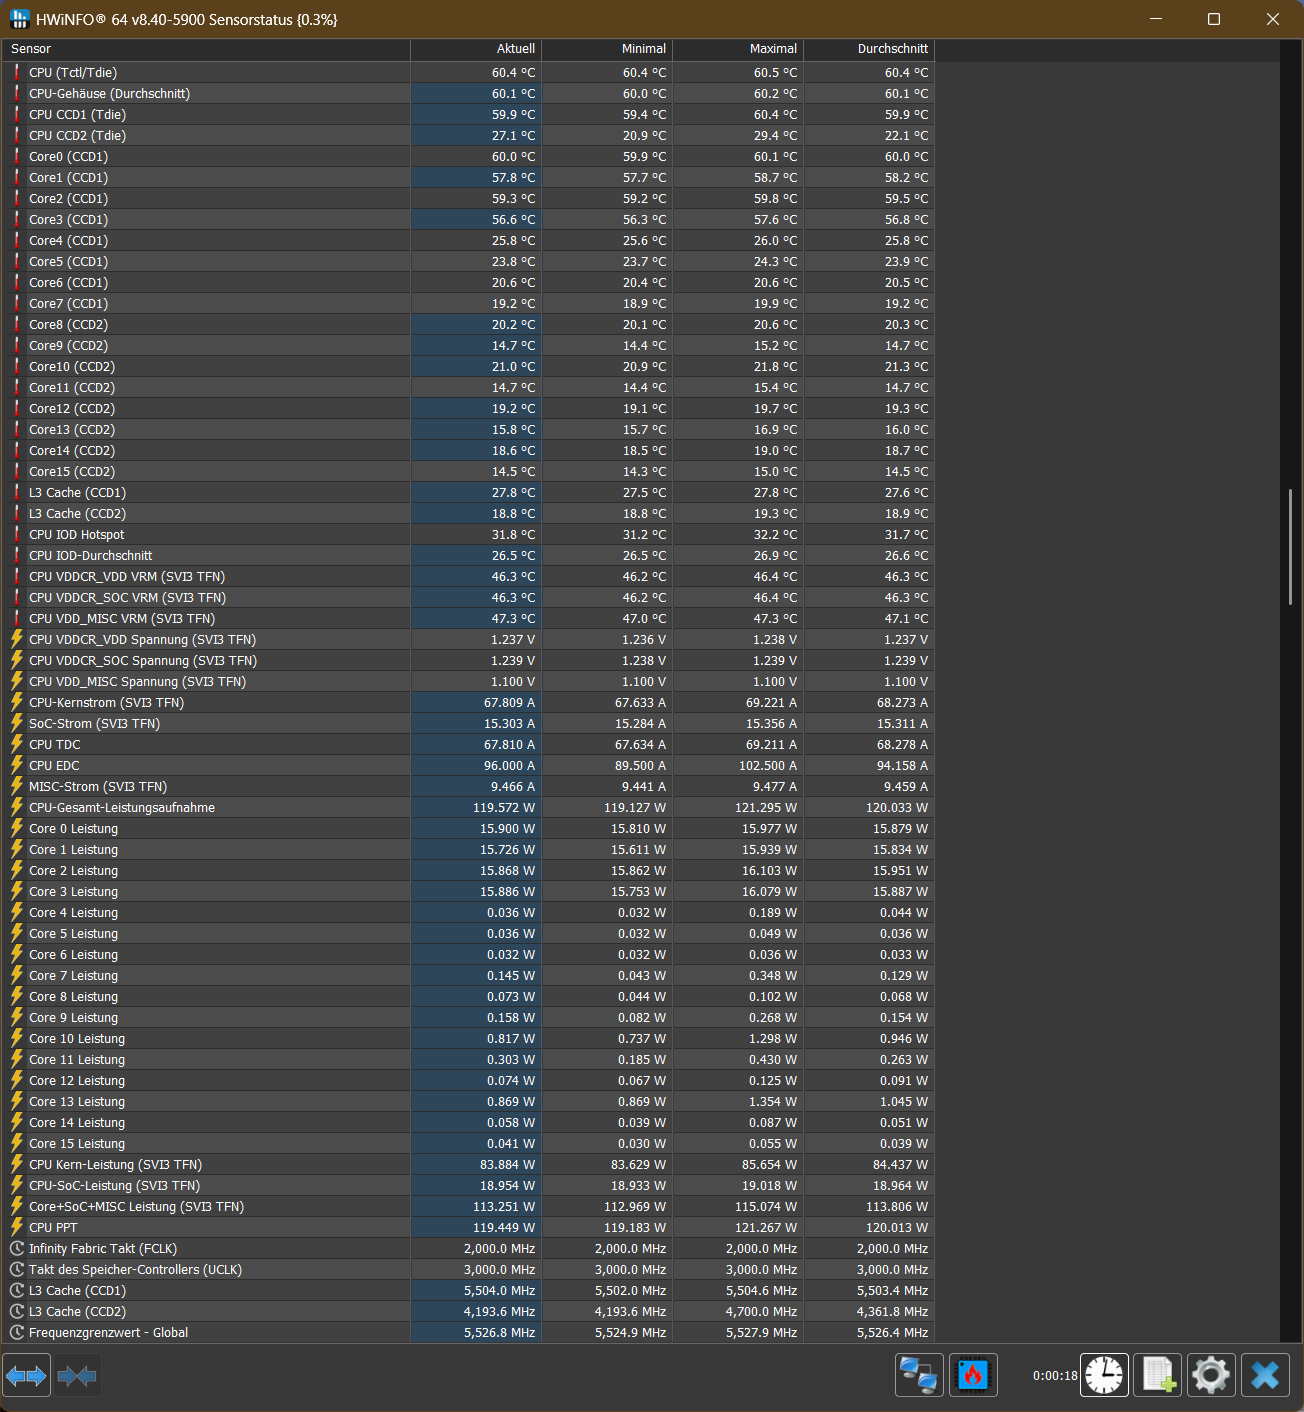Viewport: 1304px width, 1412px height.
Task: Select the Core 3 Leistung row
Action: click(x=469, y=892)
